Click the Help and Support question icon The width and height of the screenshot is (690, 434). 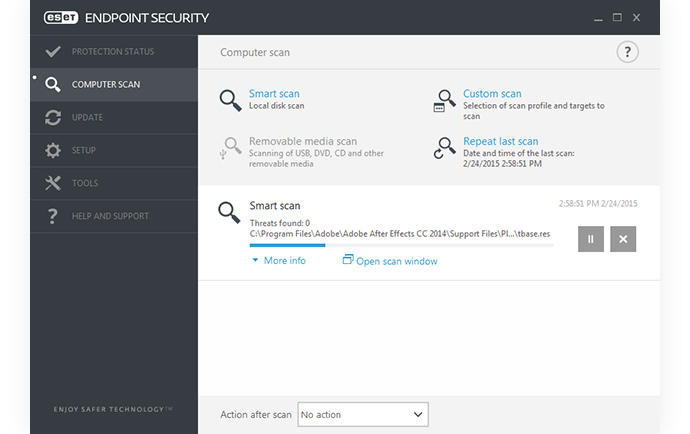[x=52, y=216]
